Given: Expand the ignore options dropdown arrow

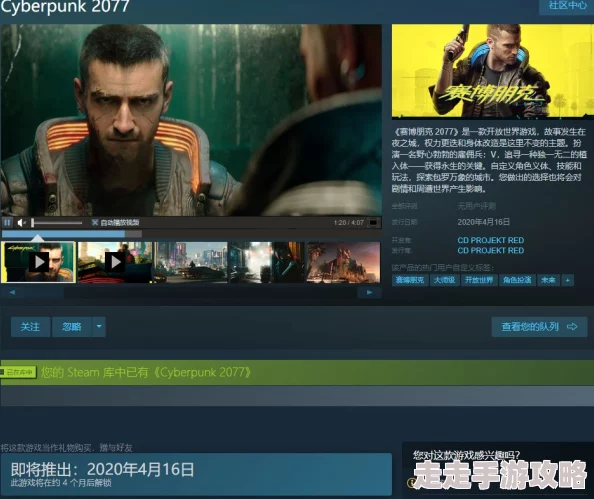Looking at the screenshot, I should click(99, 327).
